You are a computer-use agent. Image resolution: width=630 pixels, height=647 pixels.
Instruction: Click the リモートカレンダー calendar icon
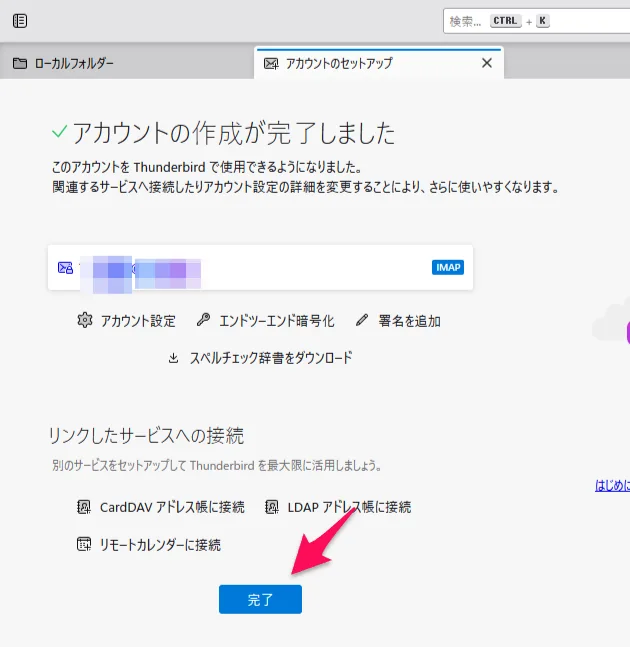[x=84, y=545]
